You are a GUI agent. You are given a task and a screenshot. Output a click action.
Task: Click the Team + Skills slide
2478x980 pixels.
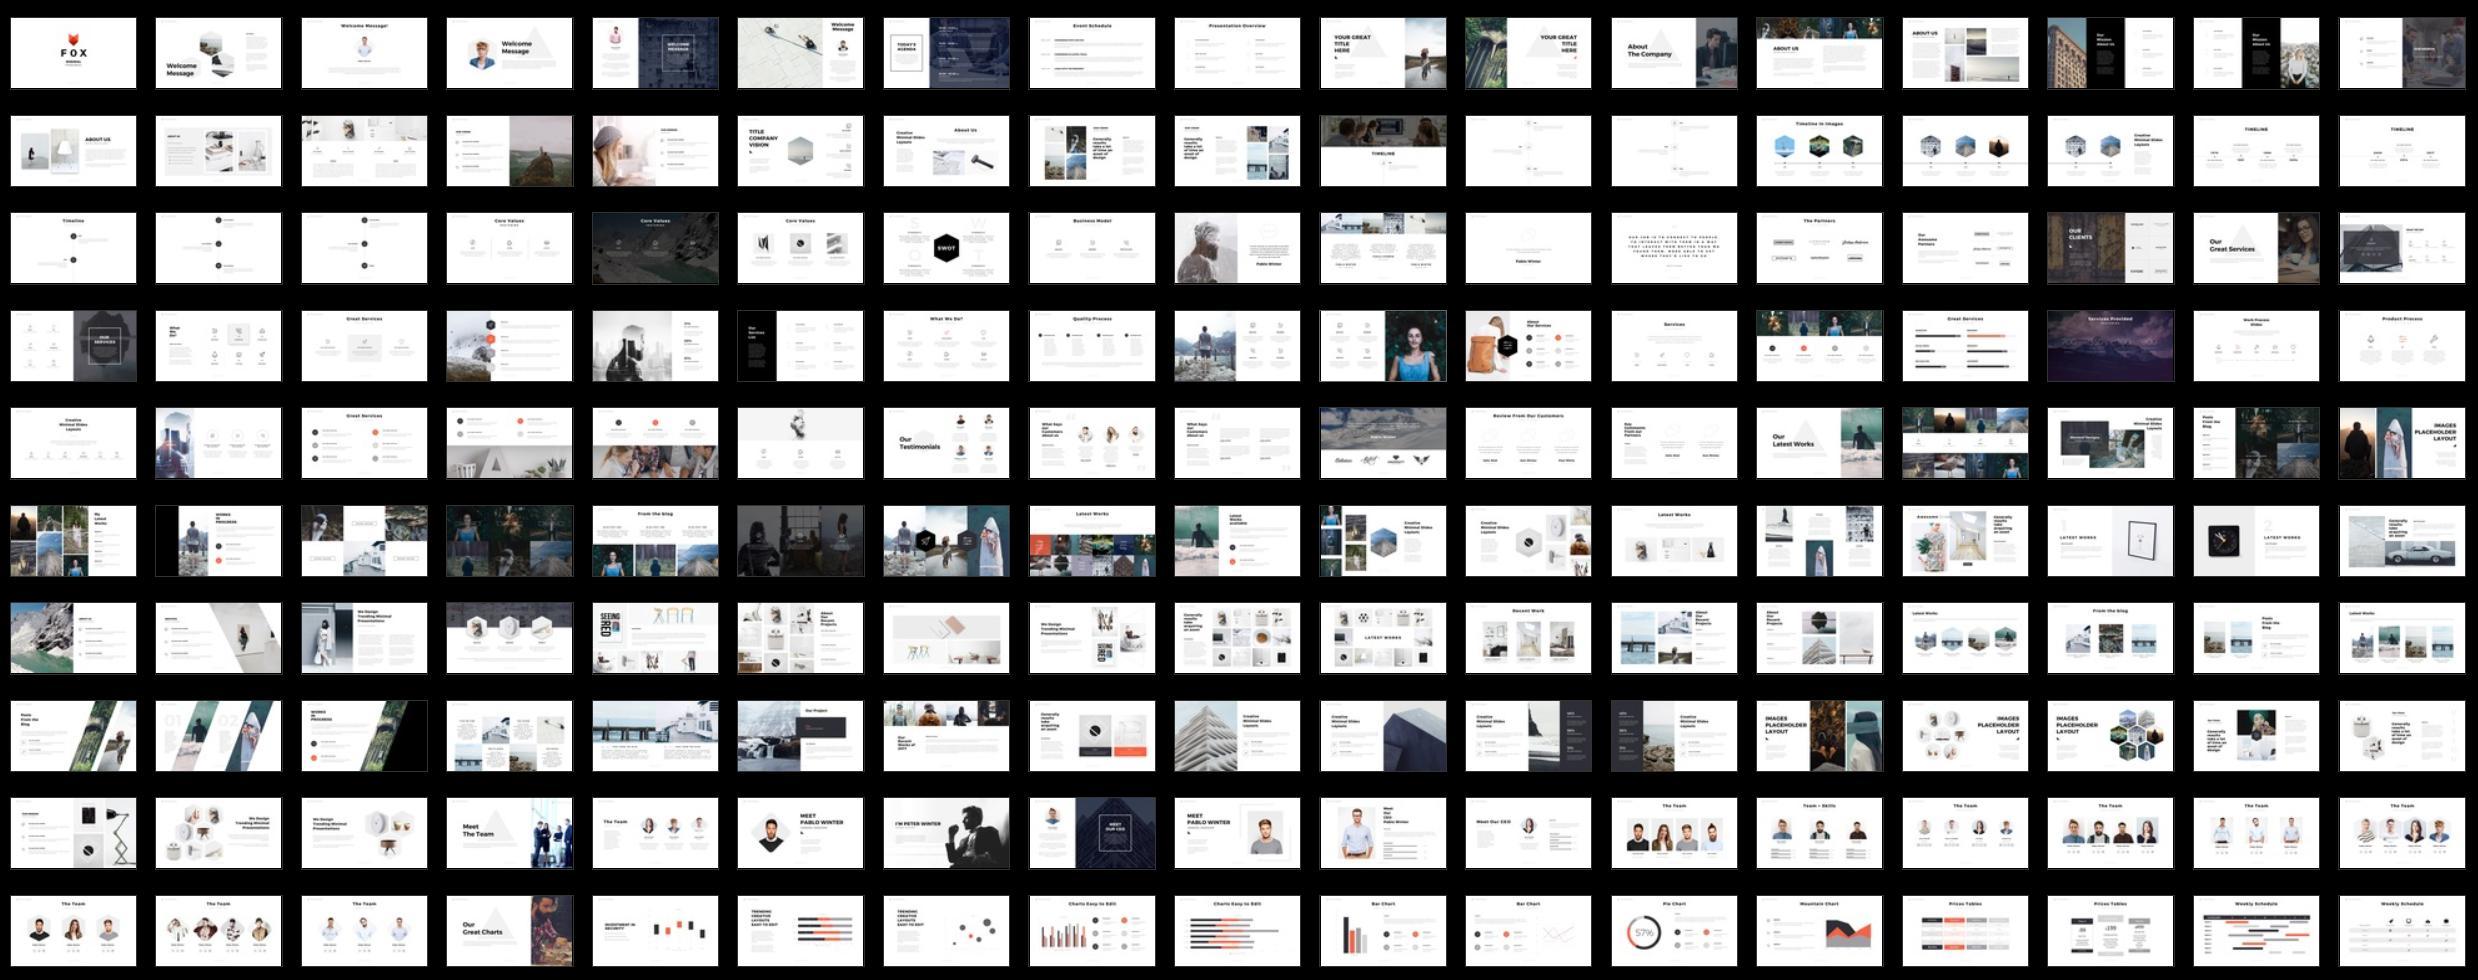point(1819,833)
